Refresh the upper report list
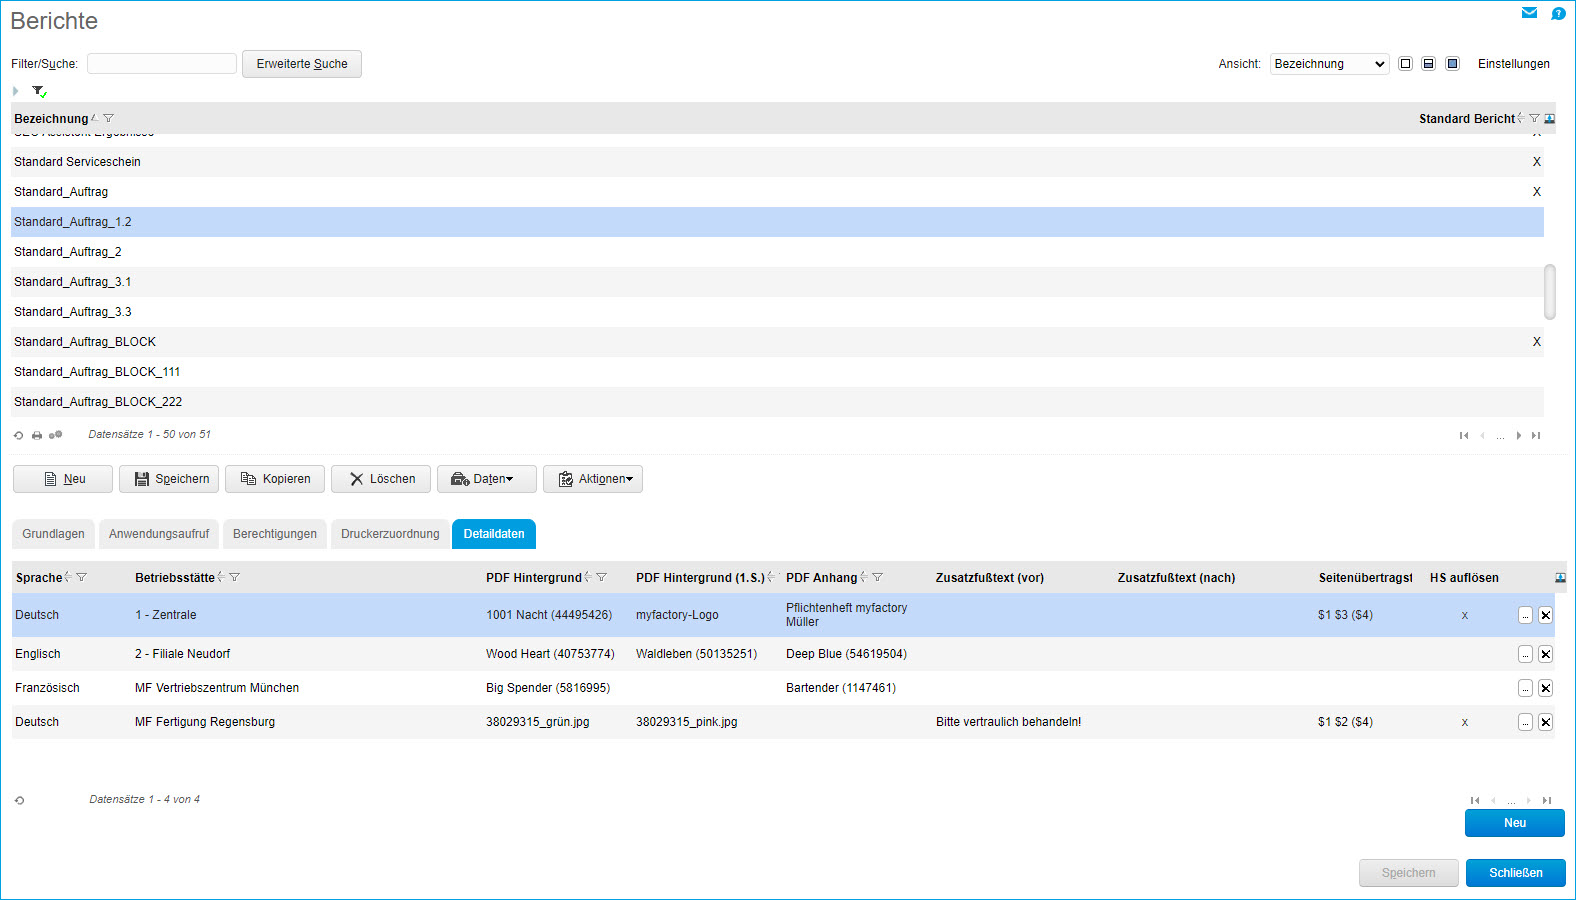 coord(18,435)
